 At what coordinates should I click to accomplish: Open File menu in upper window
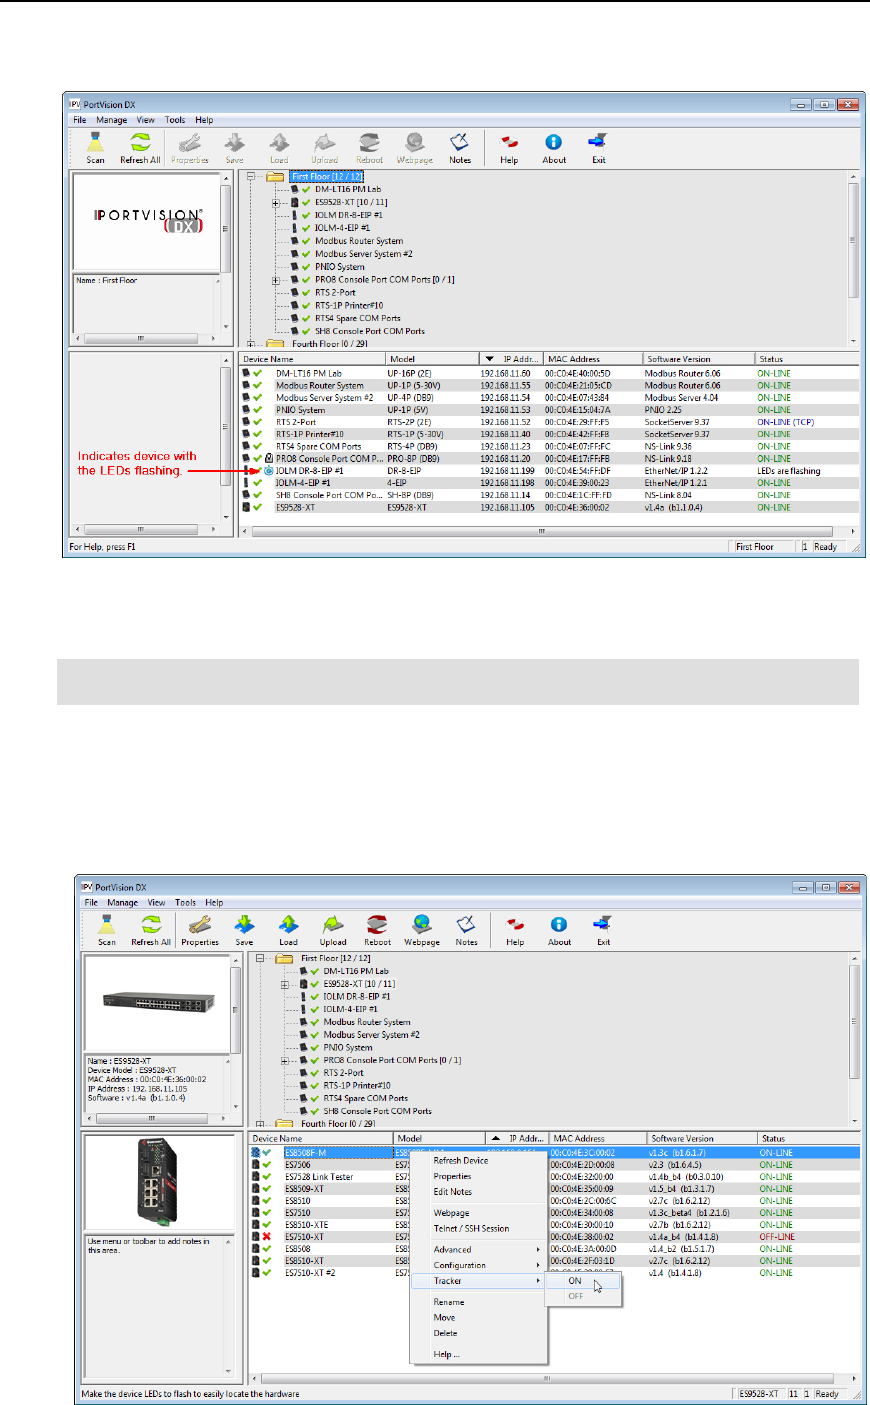point(80,120)
